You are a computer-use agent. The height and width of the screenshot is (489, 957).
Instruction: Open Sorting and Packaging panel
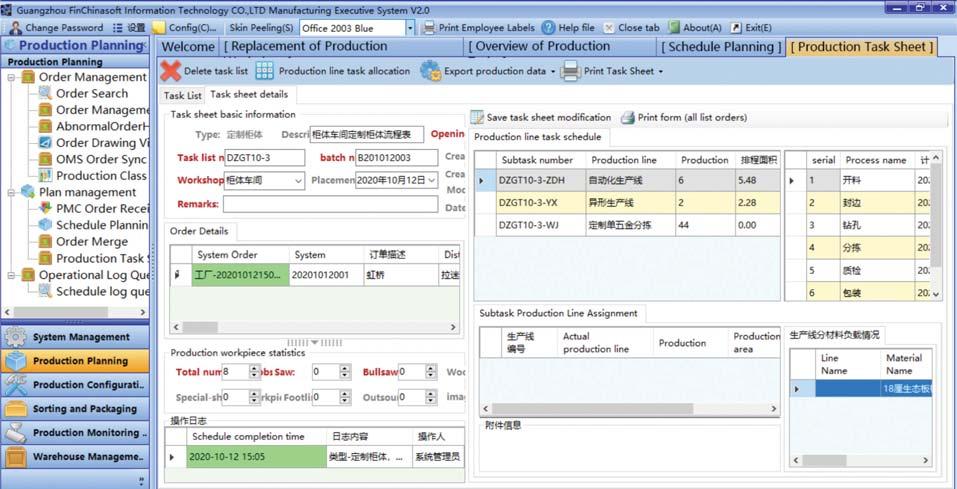click(x=75, y=408)
